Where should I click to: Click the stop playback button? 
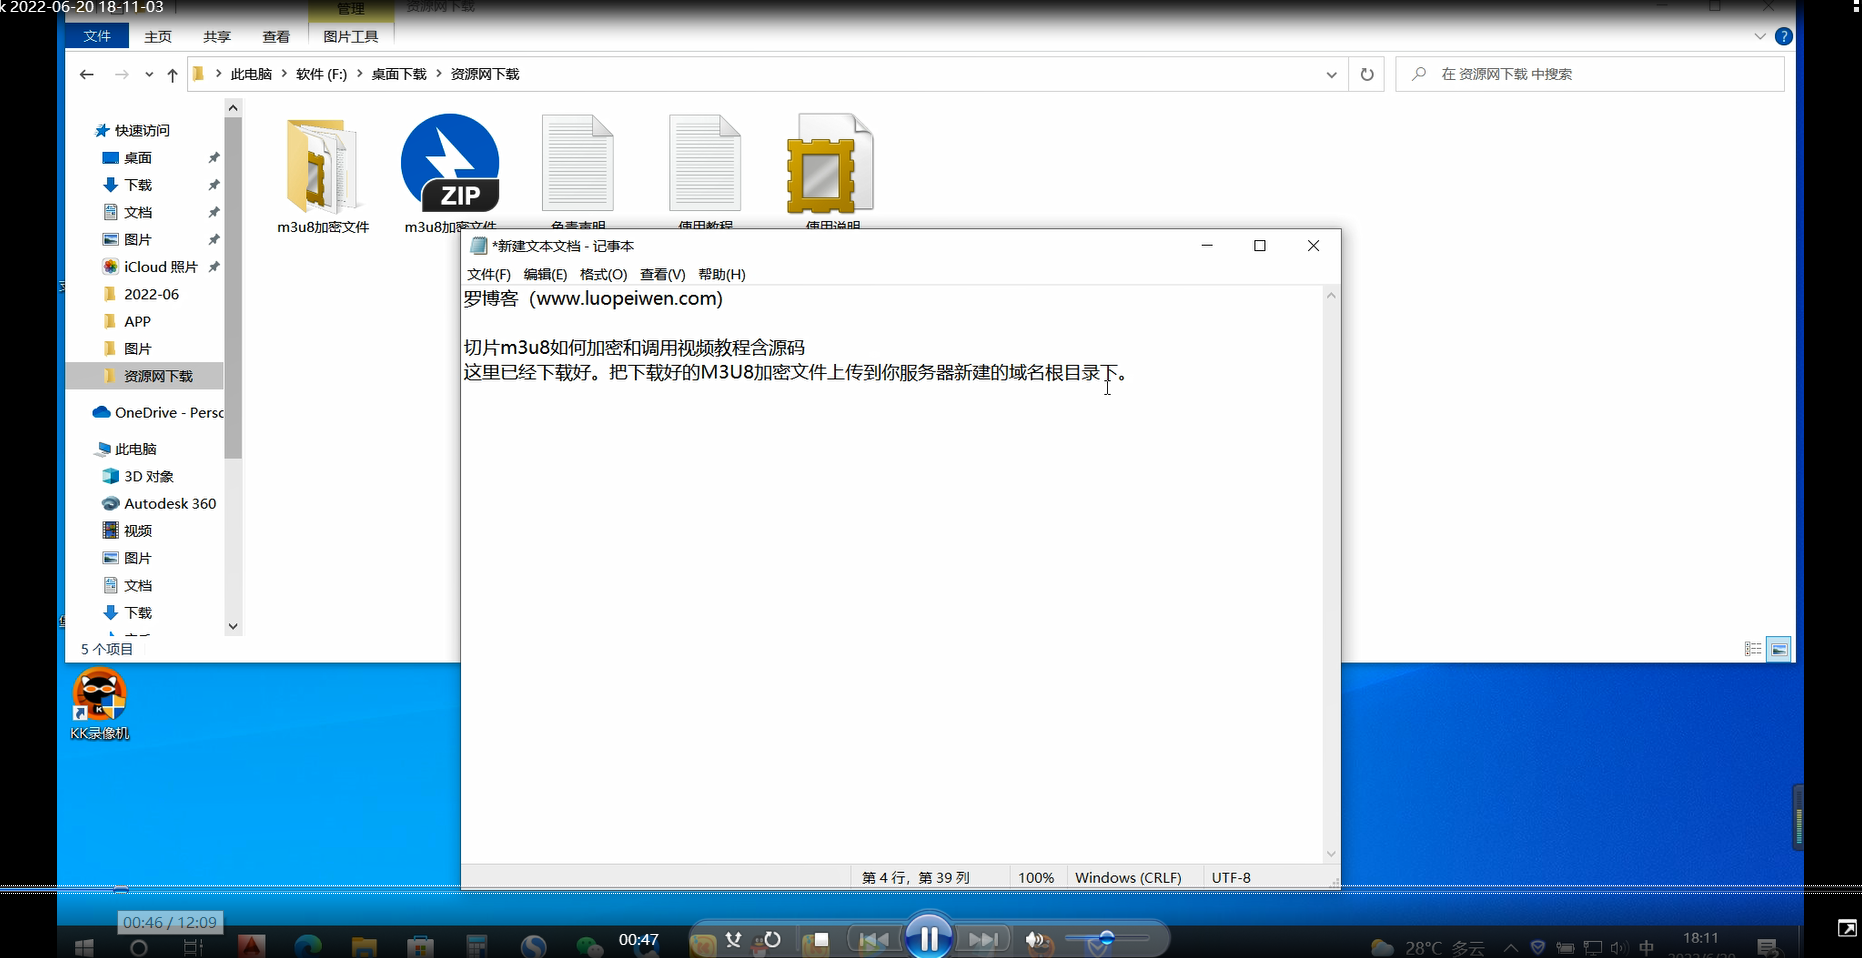coord(820,940)
